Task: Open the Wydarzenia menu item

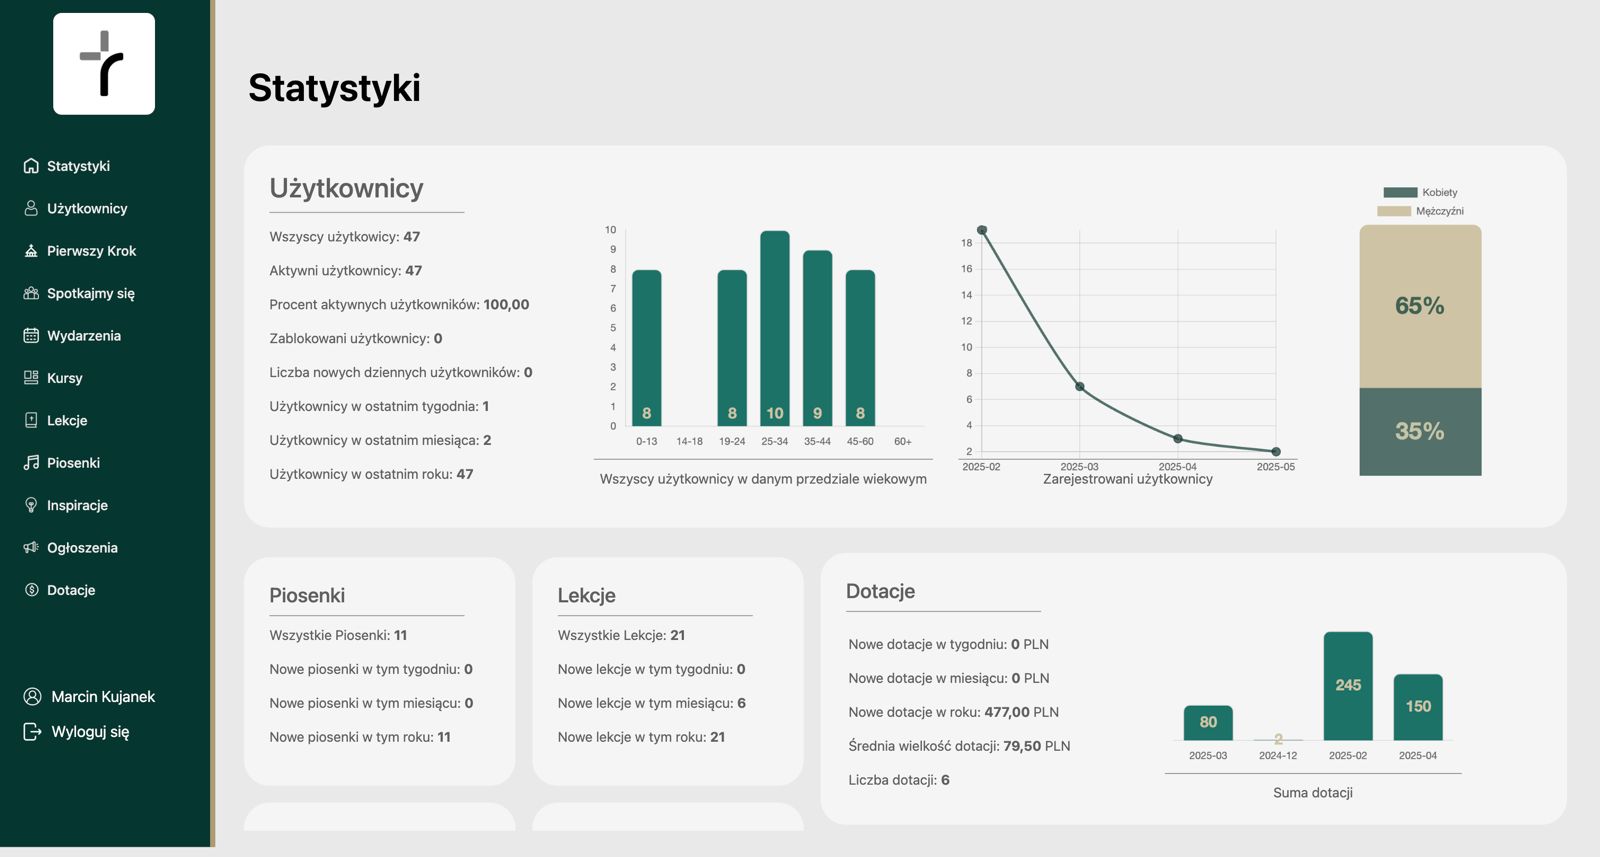Action: (x=84, y=336)
